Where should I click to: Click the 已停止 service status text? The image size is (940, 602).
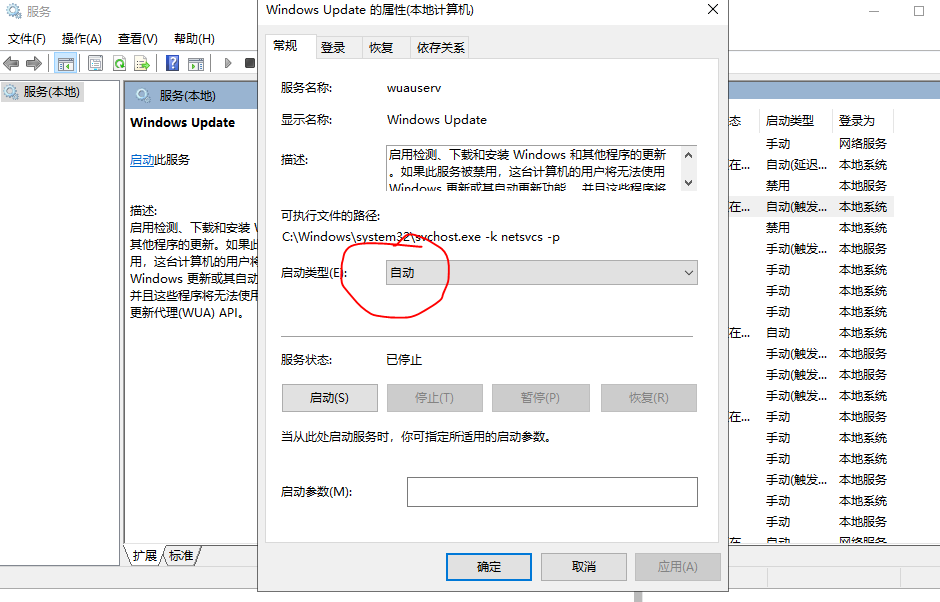(404, 360)
